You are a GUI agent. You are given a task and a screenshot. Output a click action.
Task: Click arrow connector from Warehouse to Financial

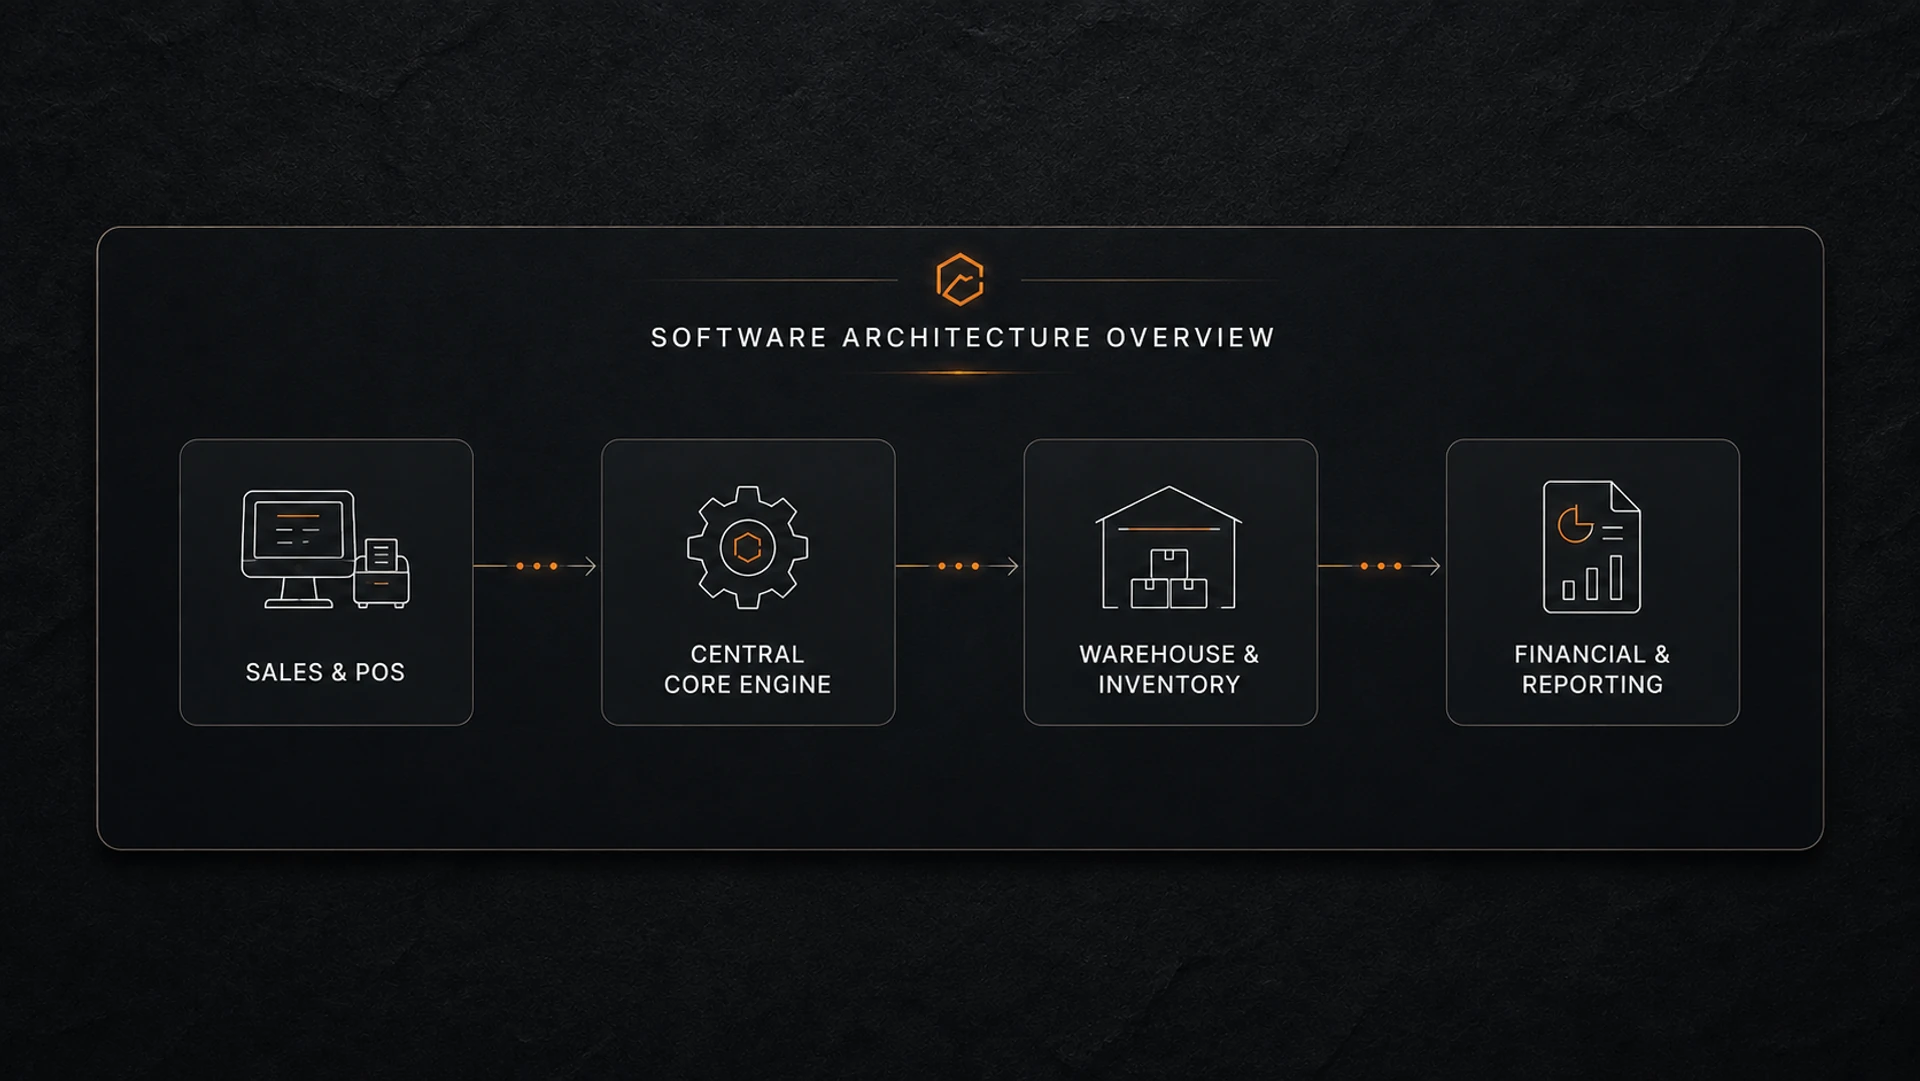point(1380,566)
